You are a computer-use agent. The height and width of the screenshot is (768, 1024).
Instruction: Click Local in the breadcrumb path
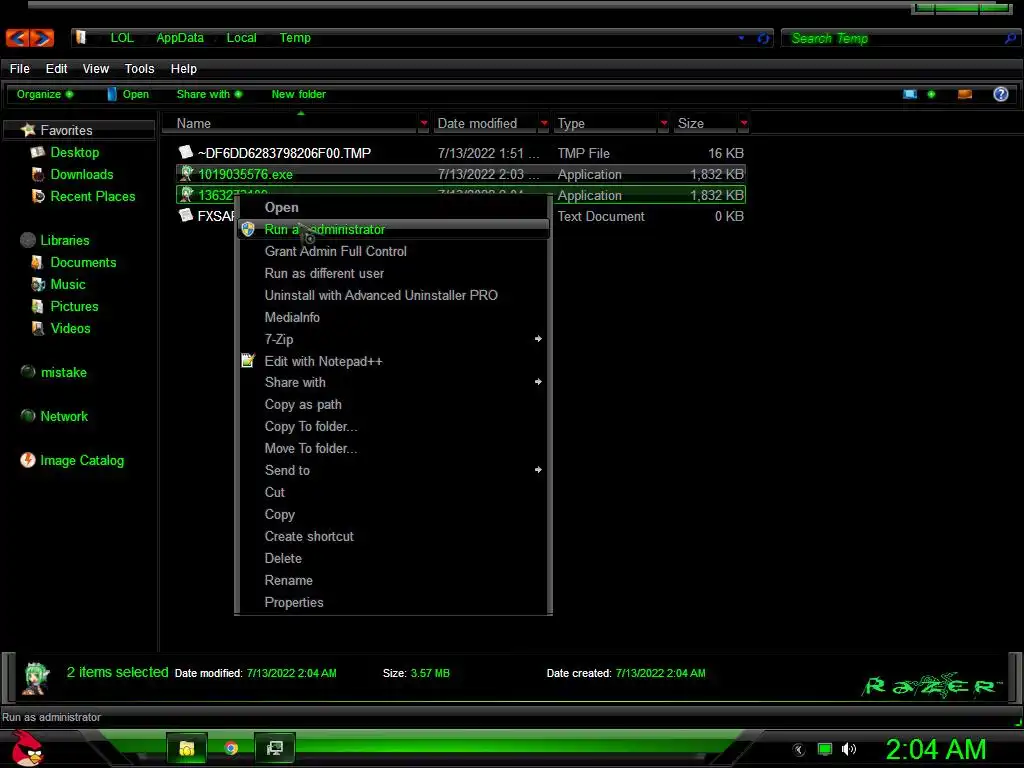[x=241, y=38]
